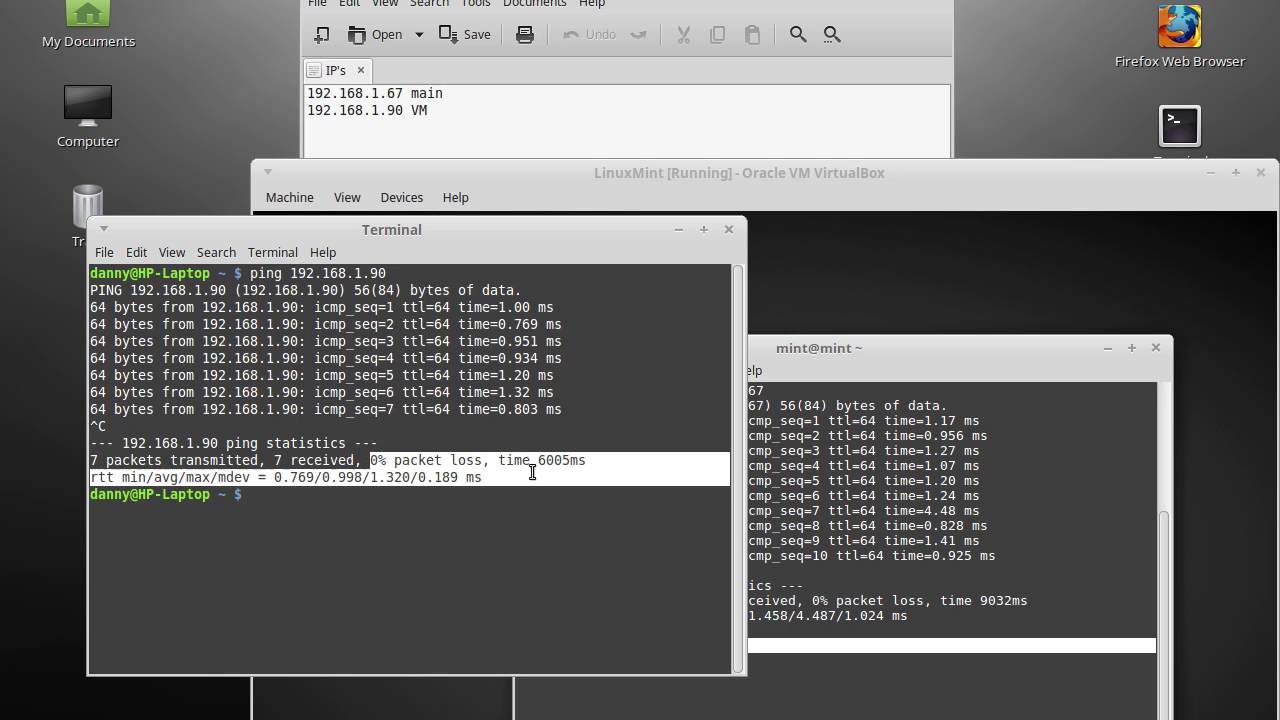Open the Terminal window menu arrow in titlebar
Image resolution: width=1280 pixels, height=720 pixels.
(x=103, y=229)
